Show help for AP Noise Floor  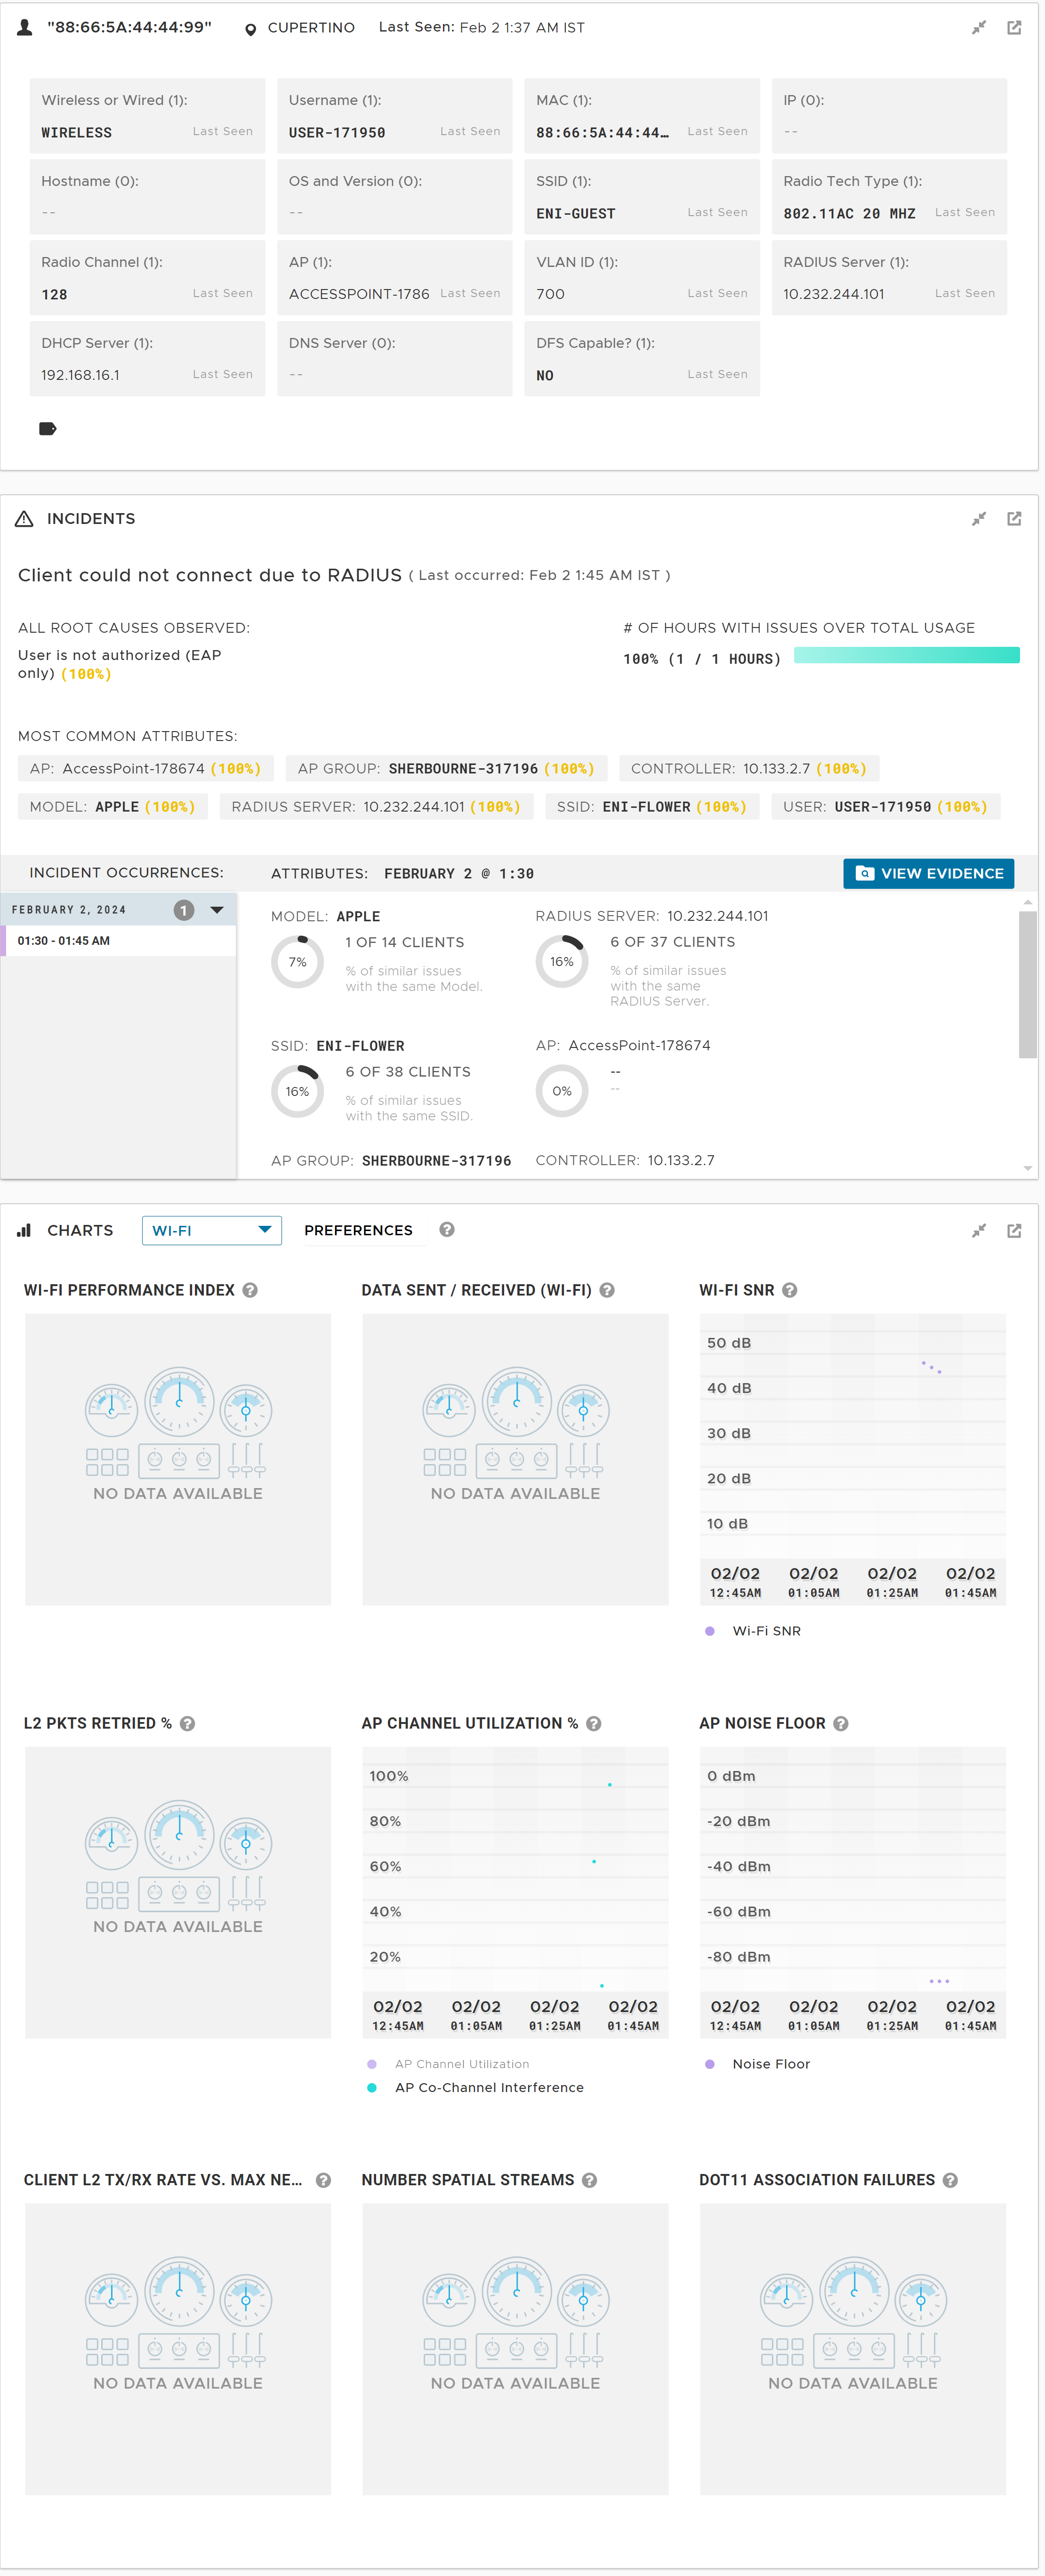[x=841, y=1723]
